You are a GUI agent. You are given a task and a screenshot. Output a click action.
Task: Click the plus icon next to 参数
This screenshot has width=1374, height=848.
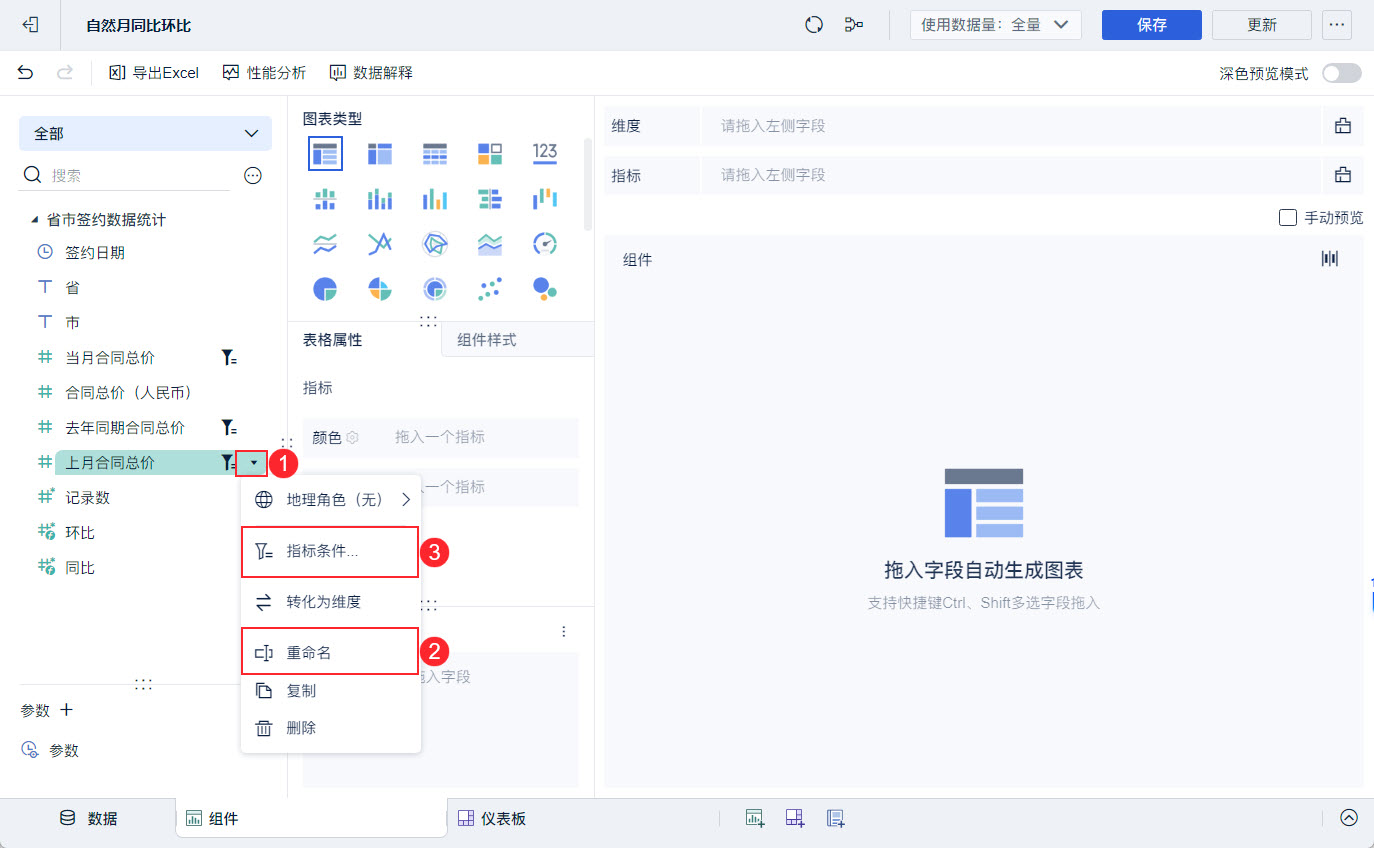pos(67,710)
